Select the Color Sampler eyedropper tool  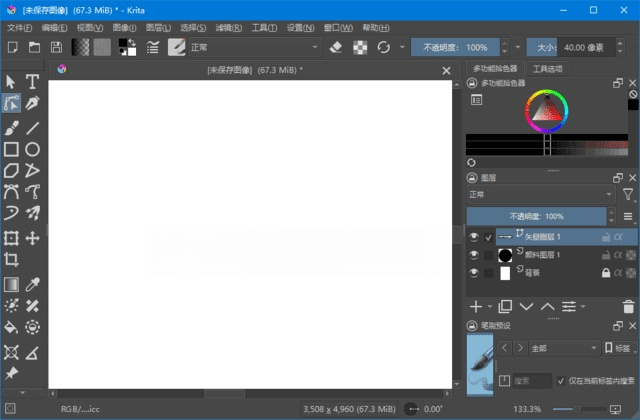pos(33,284)
